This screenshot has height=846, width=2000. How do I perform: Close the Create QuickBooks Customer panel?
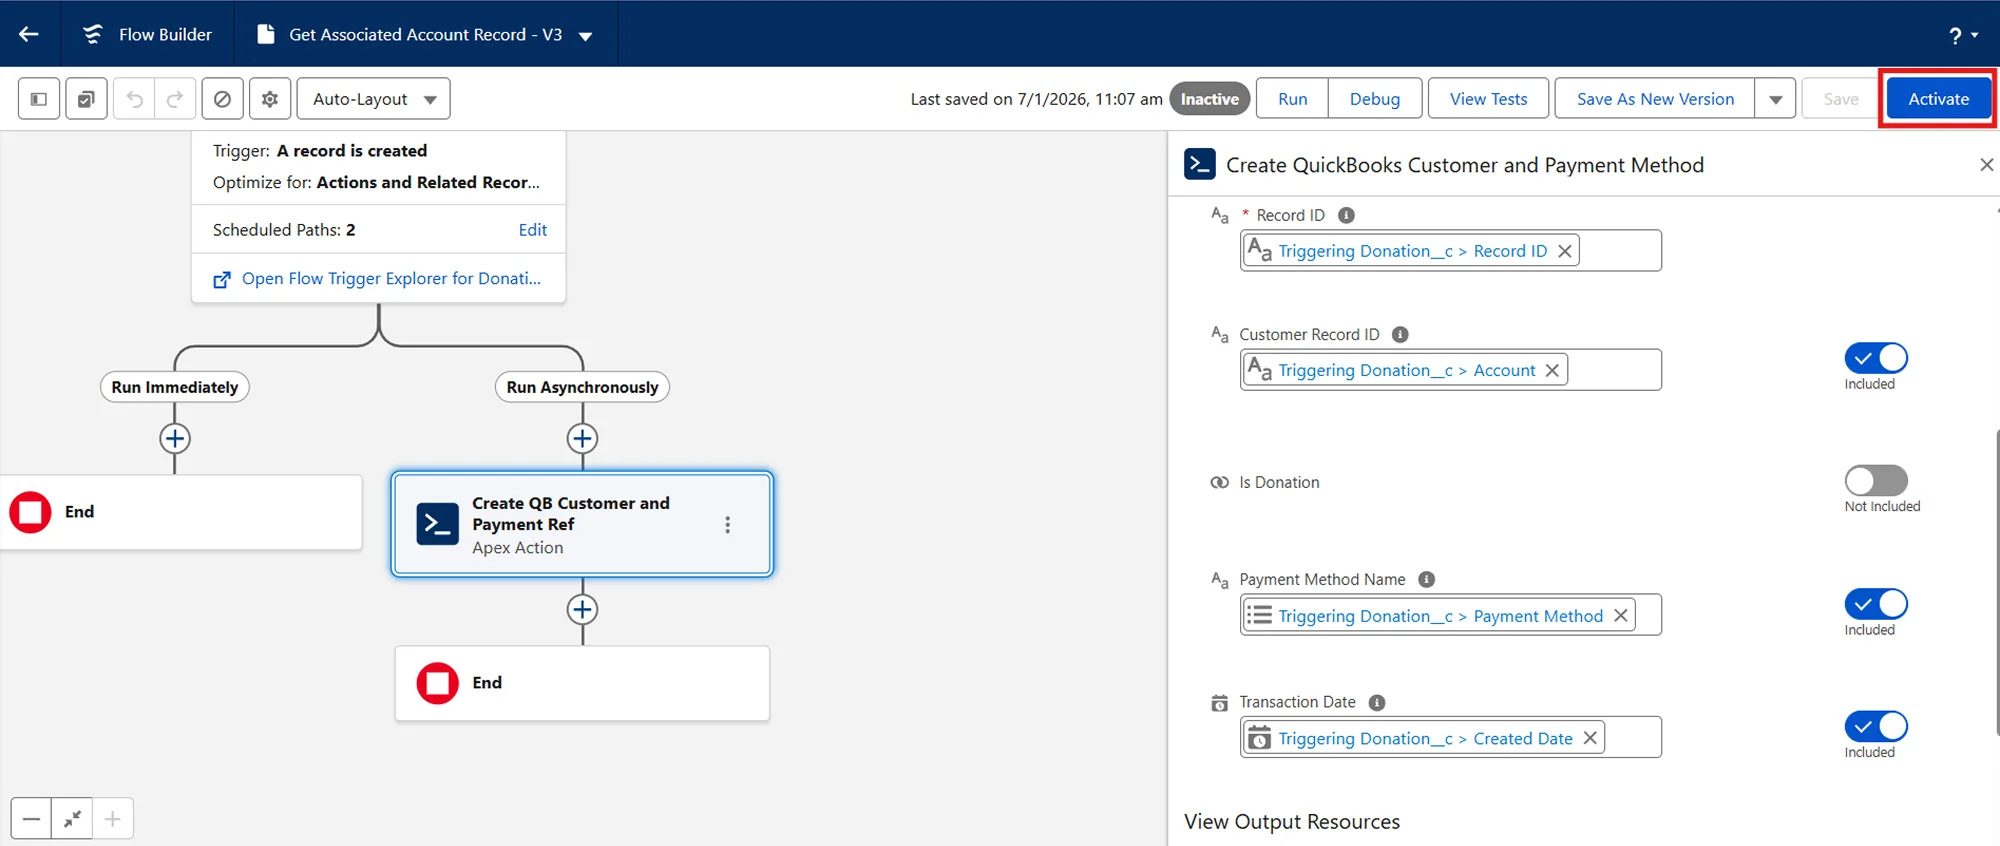point(1986,165)
